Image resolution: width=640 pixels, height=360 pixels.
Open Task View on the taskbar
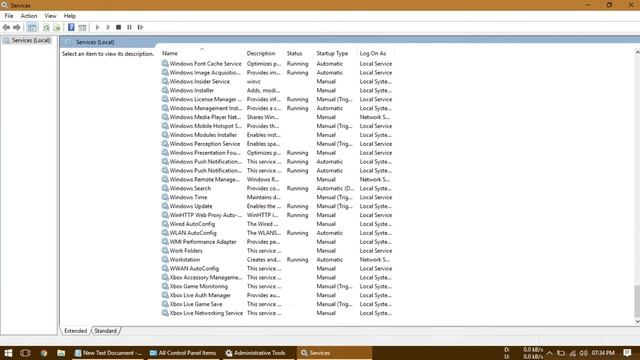(25, 353)
